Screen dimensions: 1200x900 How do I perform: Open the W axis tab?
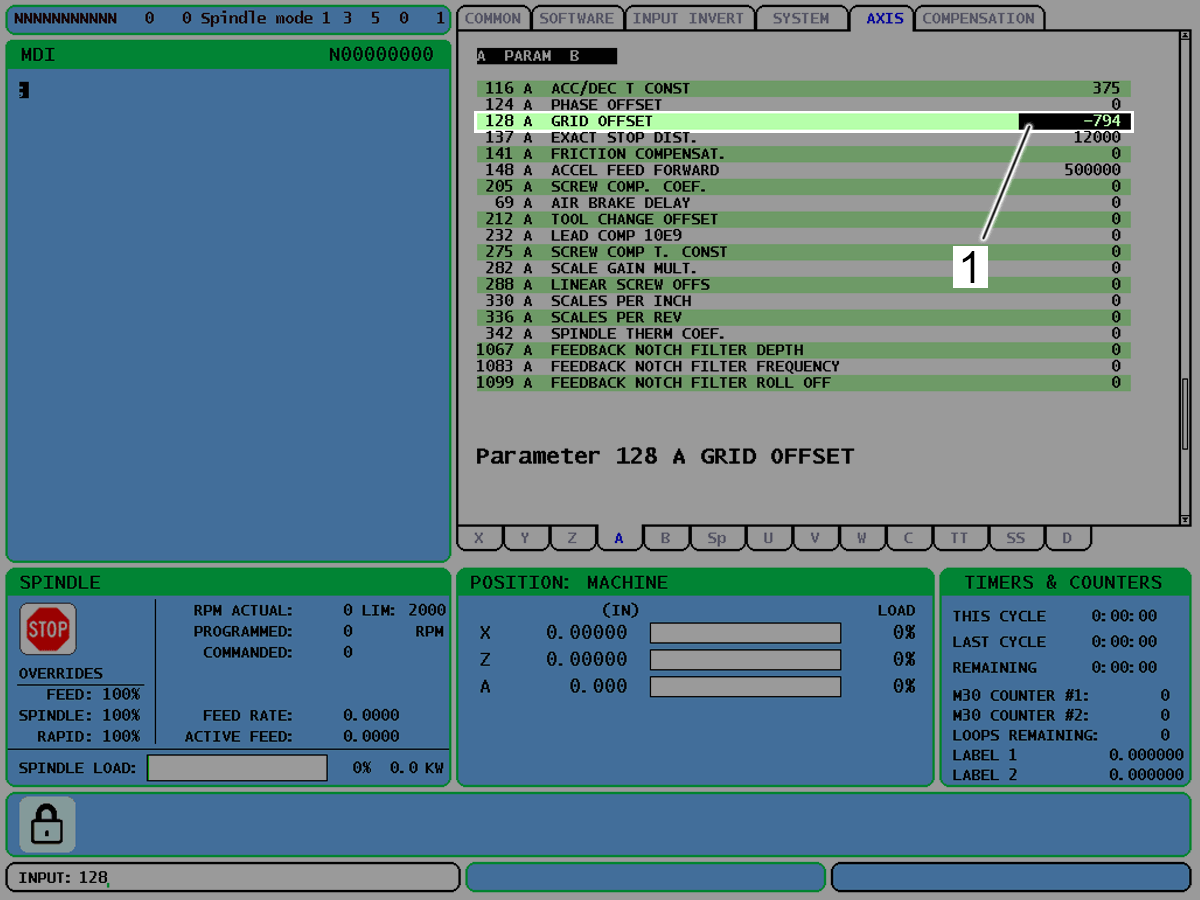coord(861,538)
